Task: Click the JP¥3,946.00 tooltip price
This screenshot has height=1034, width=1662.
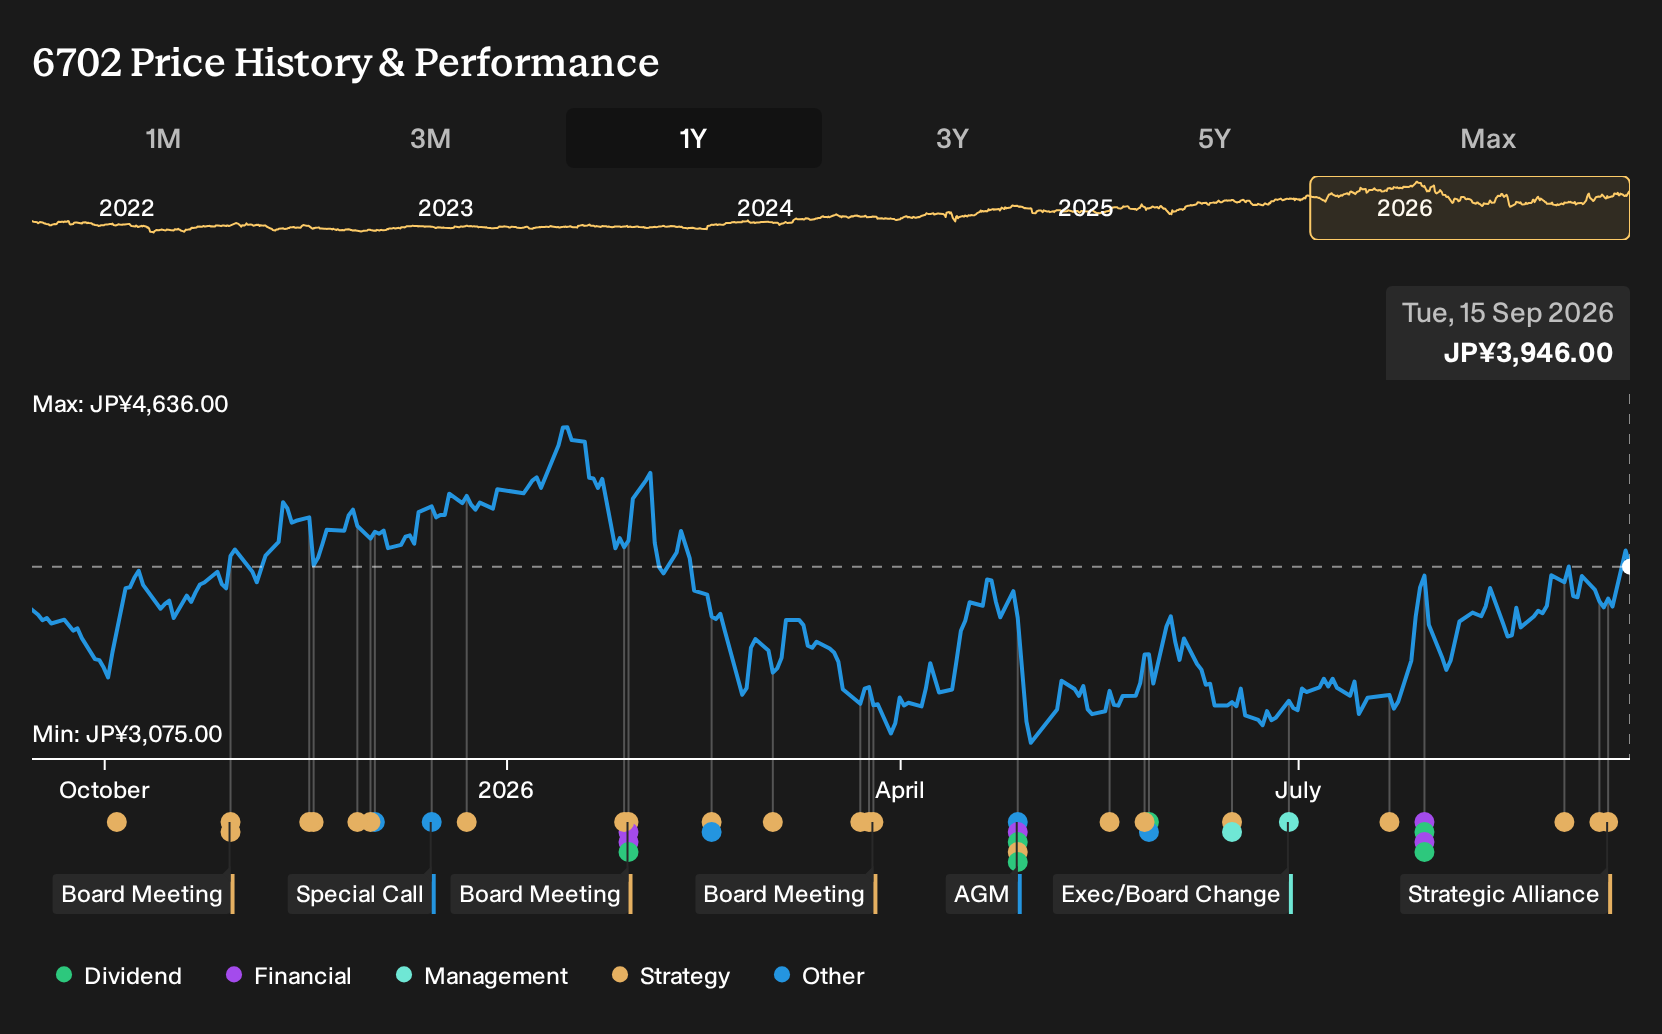Action: tap(1528, 353)
